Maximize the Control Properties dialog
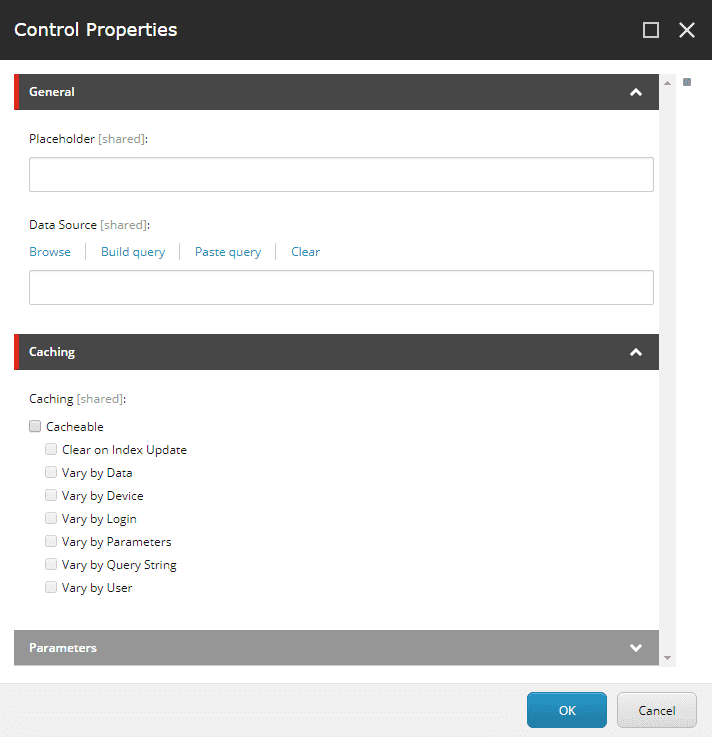The image size is (712, 737). tap(650, 30)
